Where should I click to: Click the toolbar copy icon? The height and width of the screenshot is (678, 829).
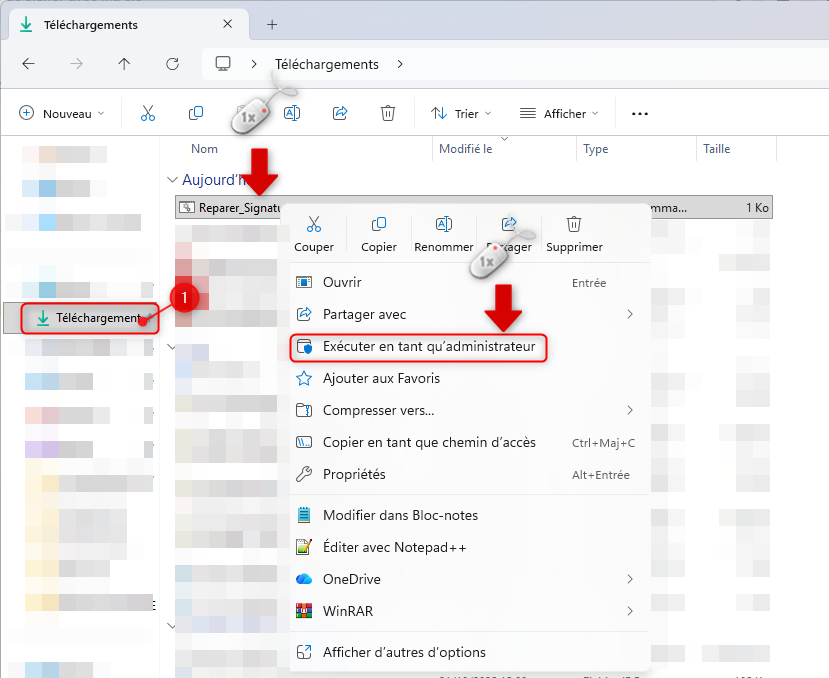[x=196, y=114]
